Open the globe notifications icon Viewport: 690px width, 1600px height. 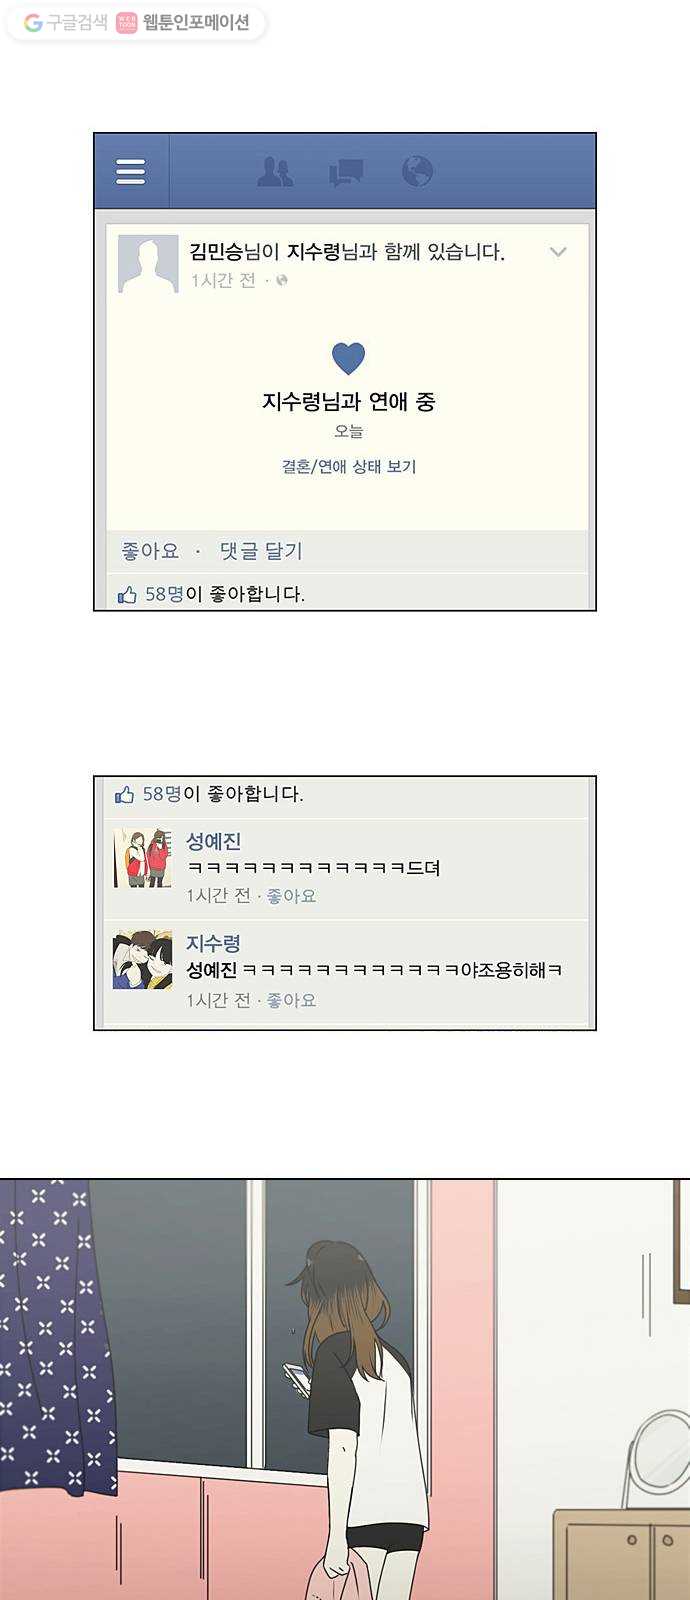[417, 171]
